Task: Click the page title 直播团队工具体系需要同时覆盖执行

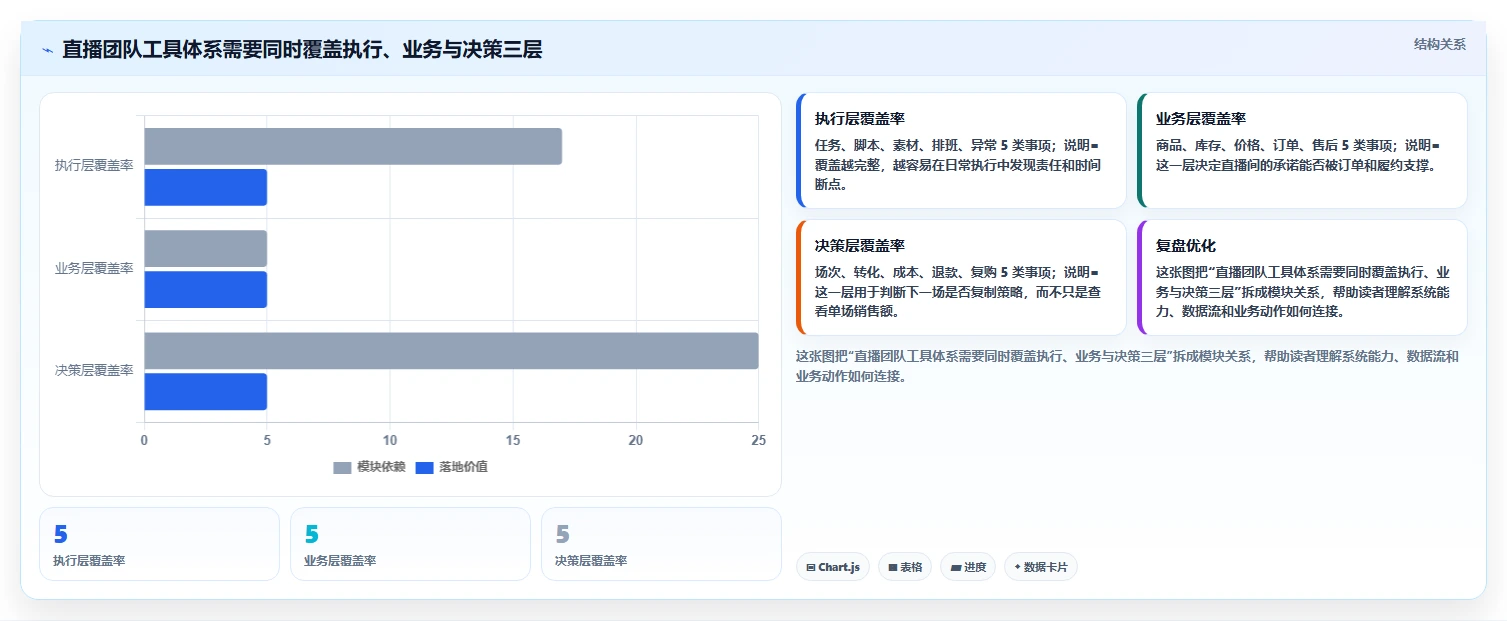Action: tap(302, 50)
